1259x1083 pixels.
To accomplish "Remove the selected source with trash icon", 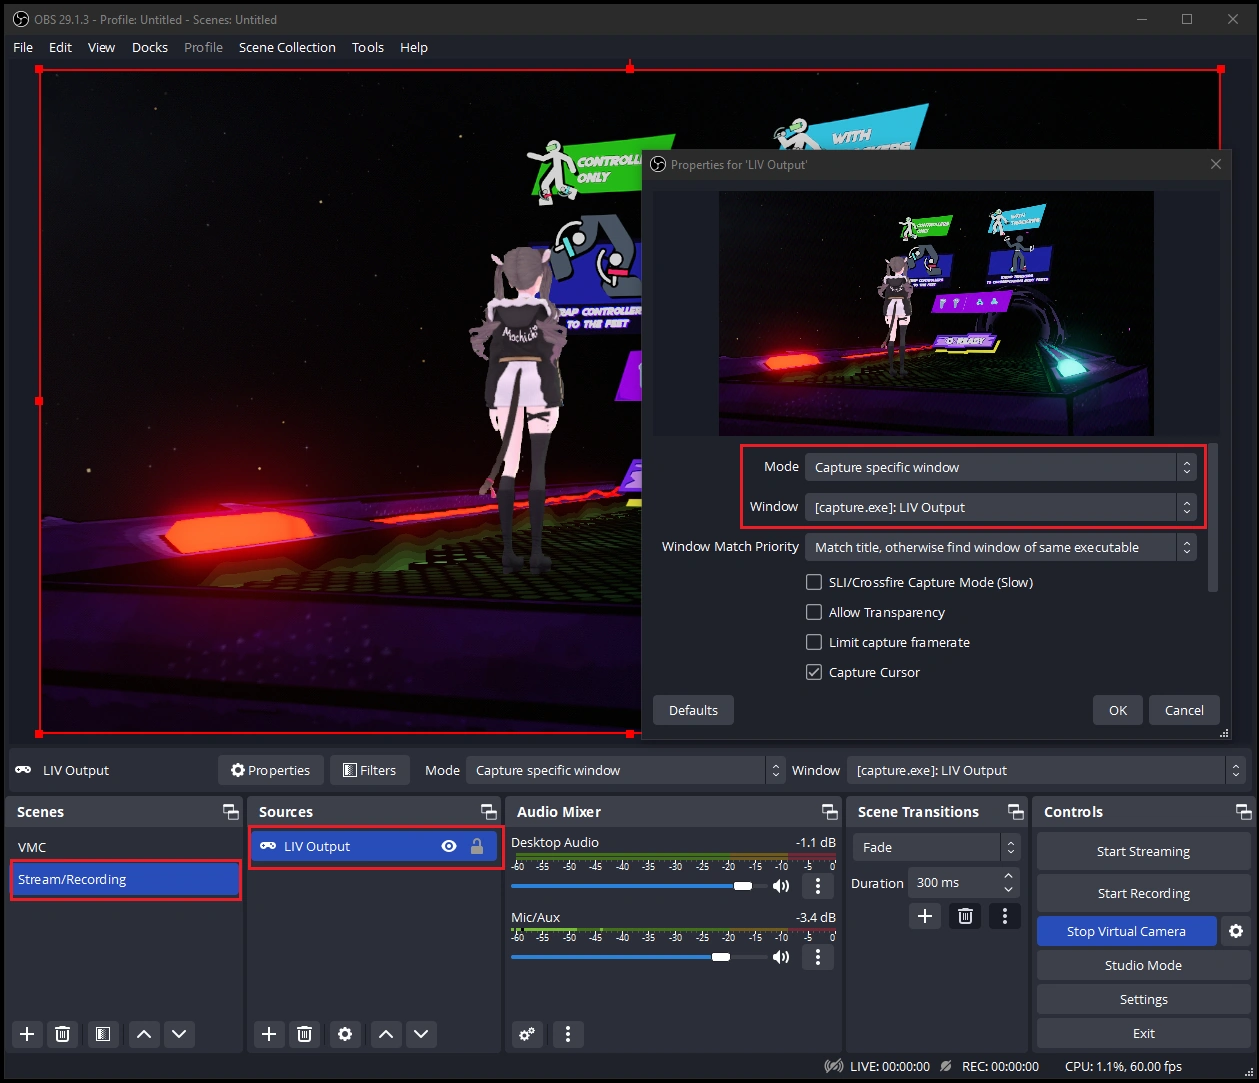I will click(x=305, y=1034).
